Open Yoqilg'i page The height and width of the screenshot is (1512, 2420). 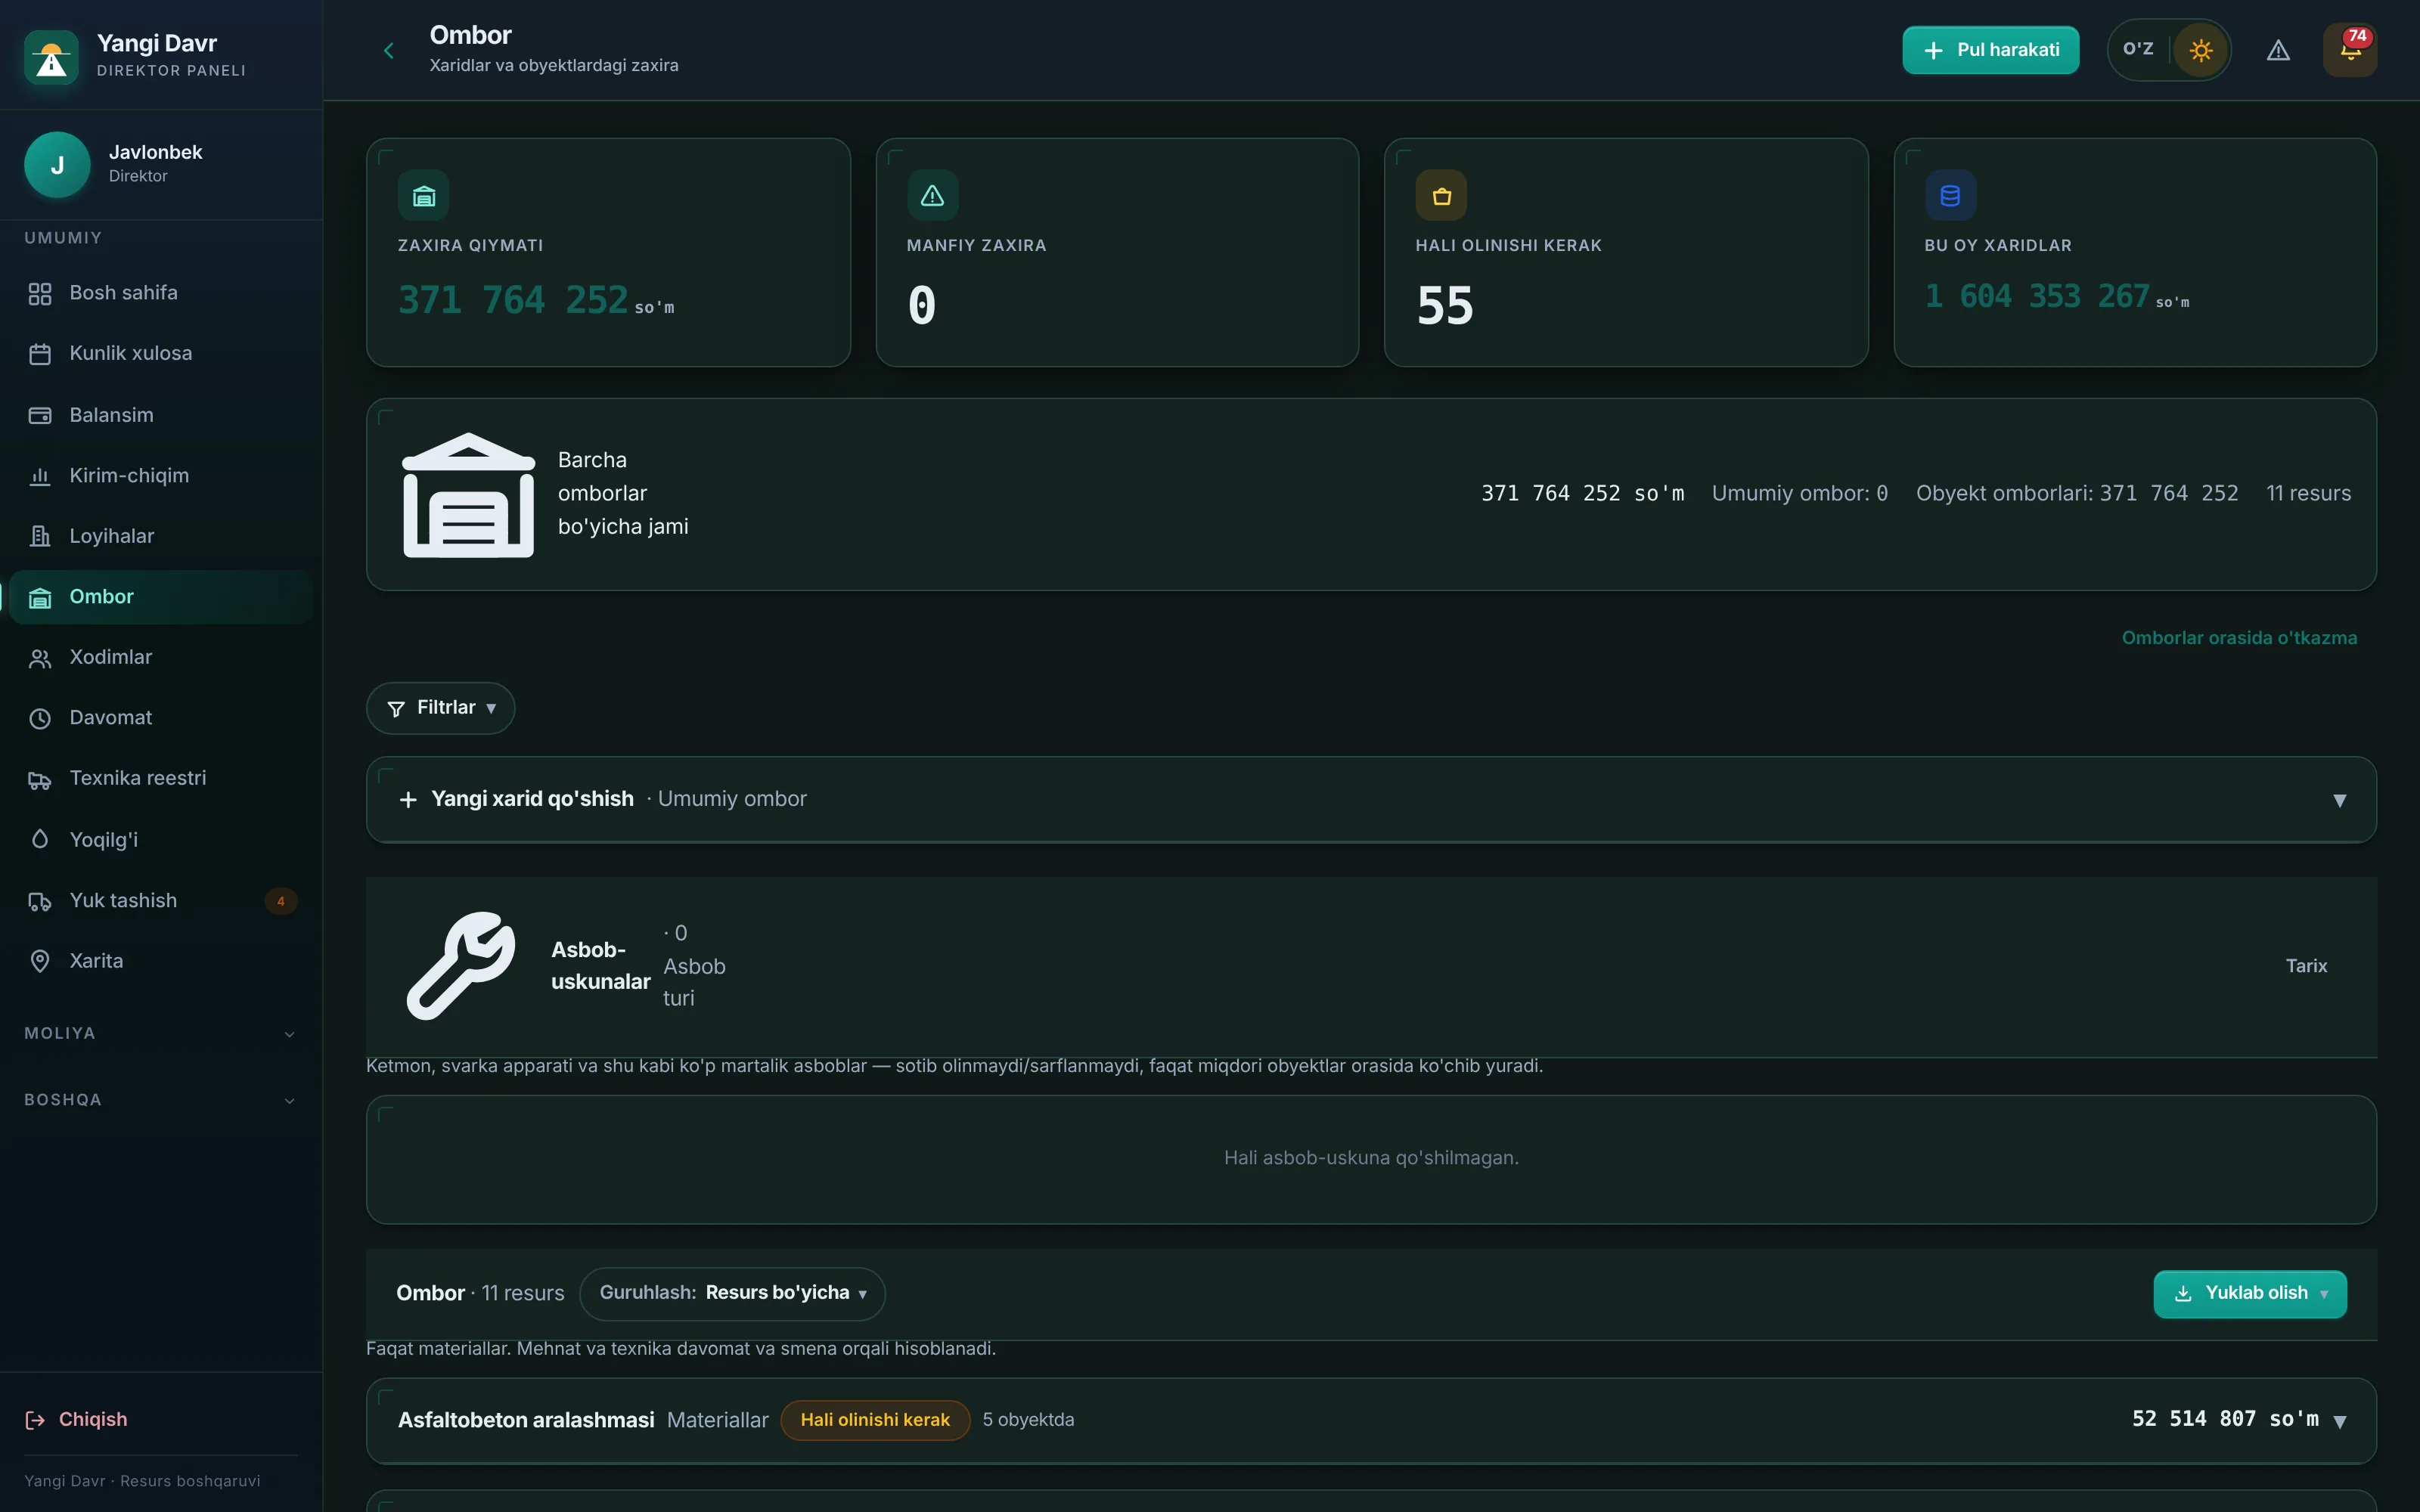pyautogui.click(x=161, y=840)
